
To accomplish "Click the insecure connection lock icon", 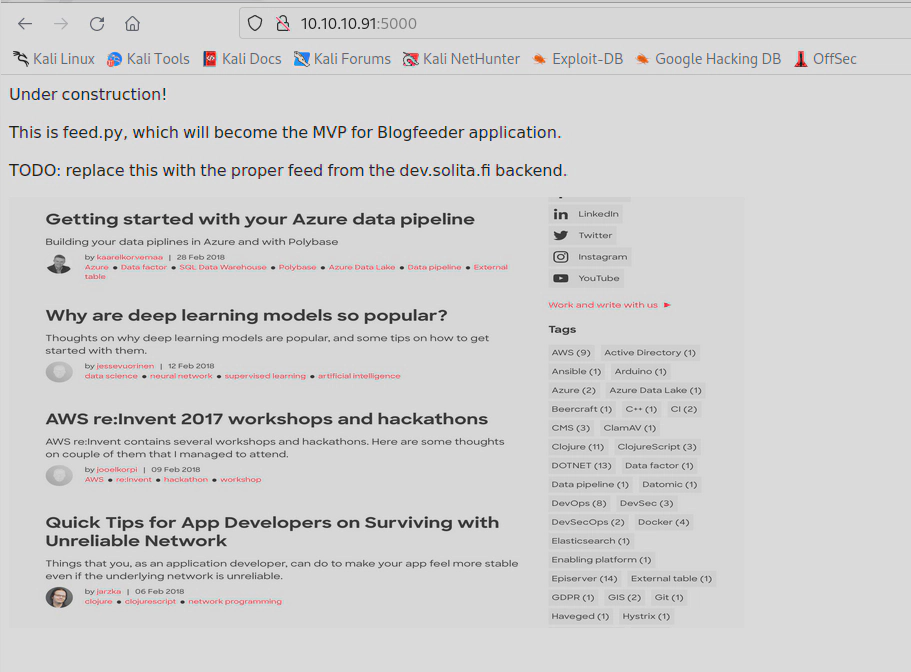I will pyautogui.click(x=282, y=23).
